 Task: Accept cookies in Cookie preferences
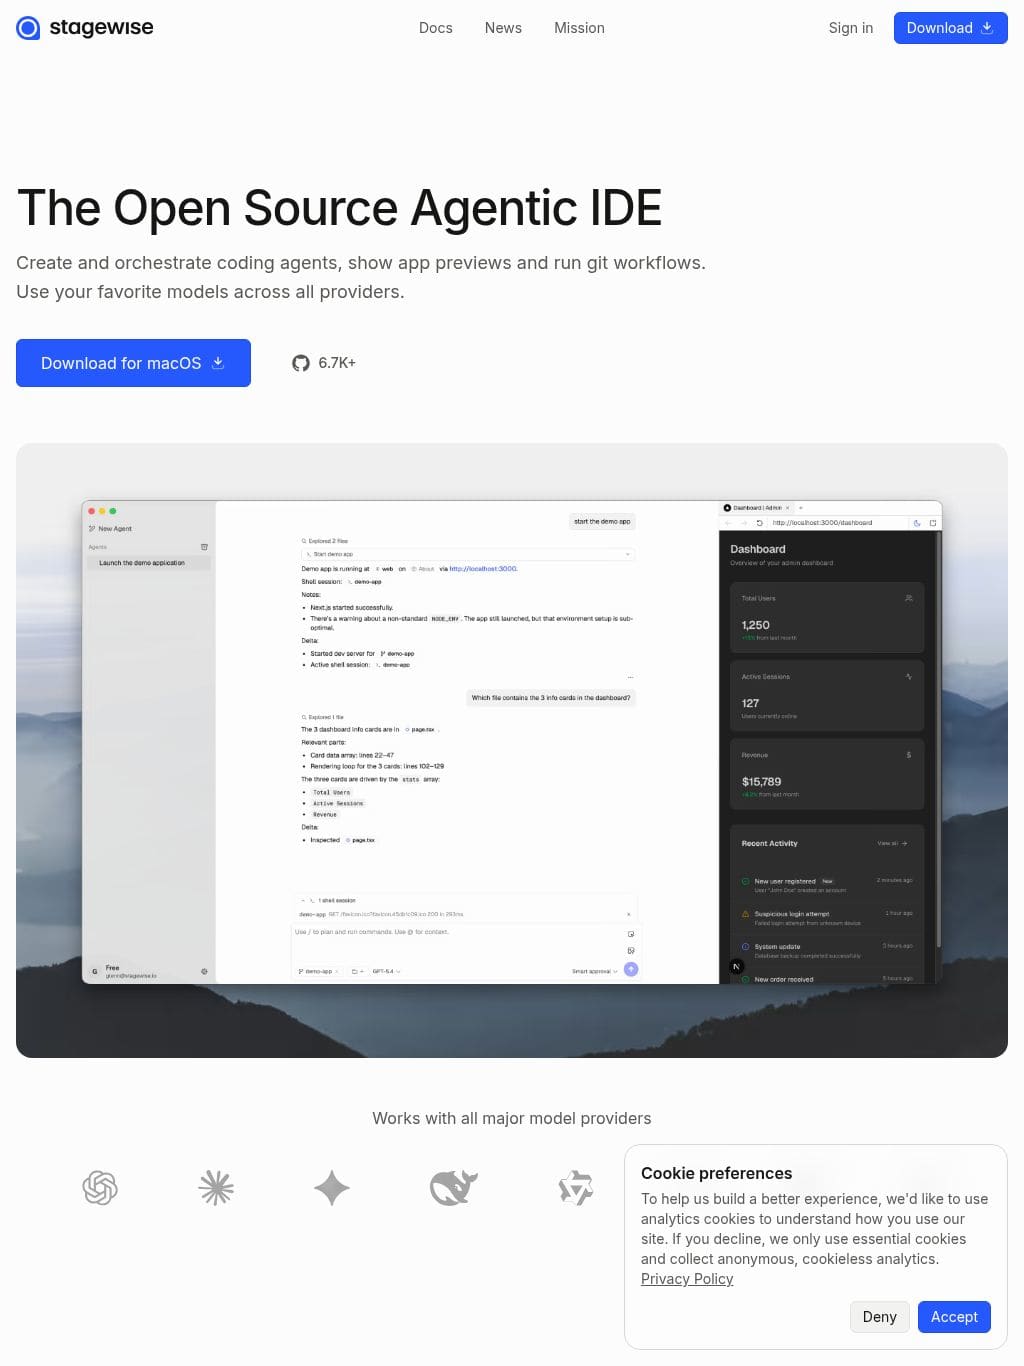954,1317
